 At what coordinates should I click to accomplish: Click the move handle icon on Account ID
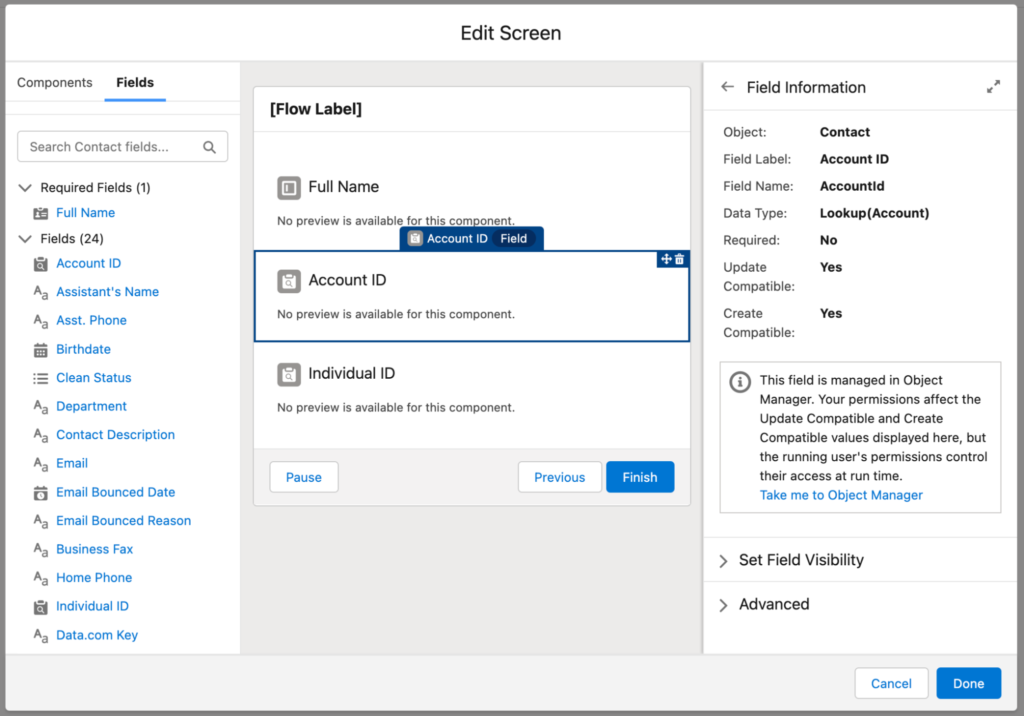click(x=666, y=259)
